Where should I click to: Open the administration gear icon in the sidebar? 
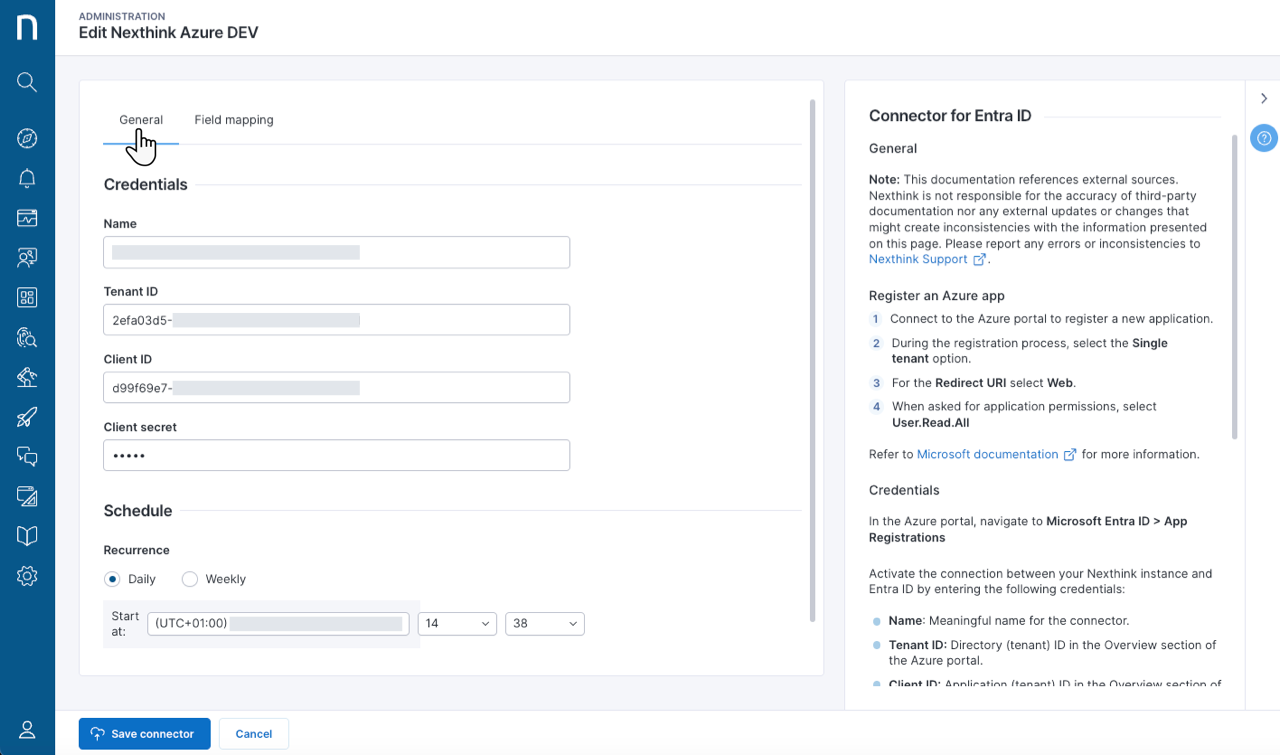(x=27, y=576)
